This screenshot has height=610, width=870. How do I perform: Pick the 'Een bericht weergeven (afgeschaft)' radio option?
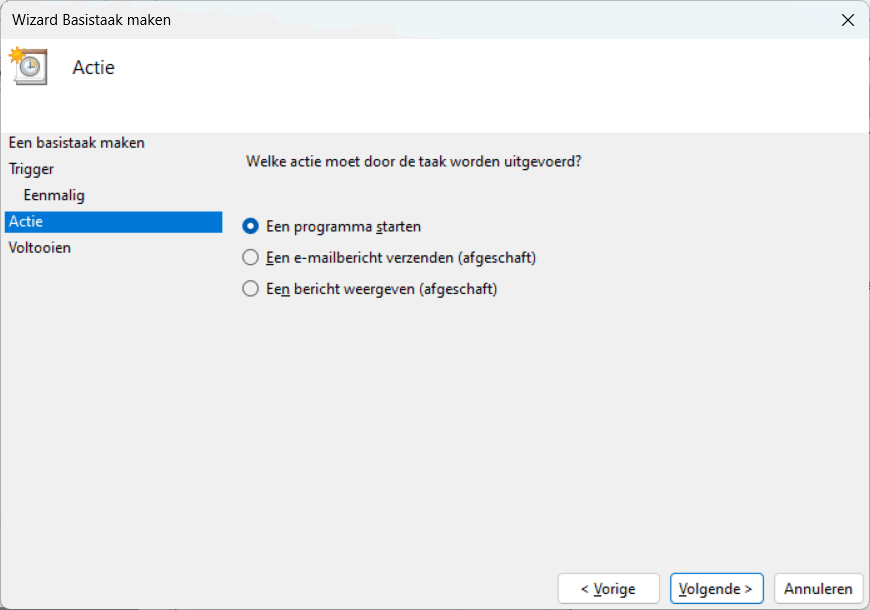pyautogui.click(x=251, y=289)
